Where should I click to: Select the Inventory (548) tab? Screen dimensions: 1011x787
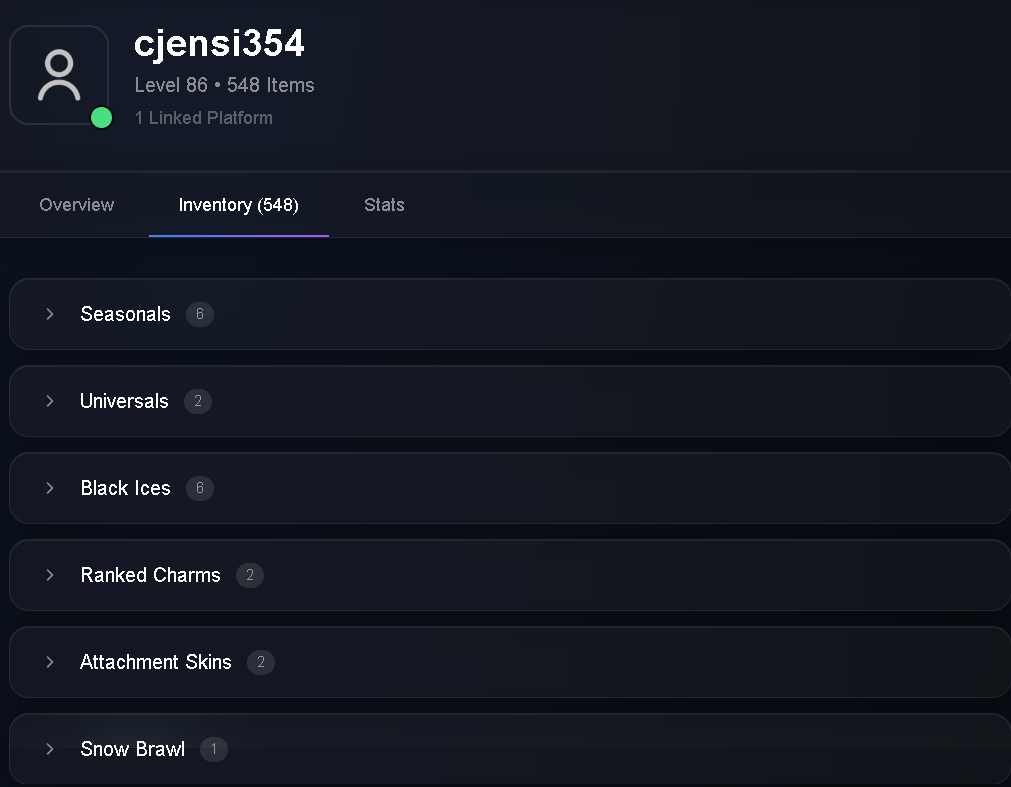pos(239,205)
